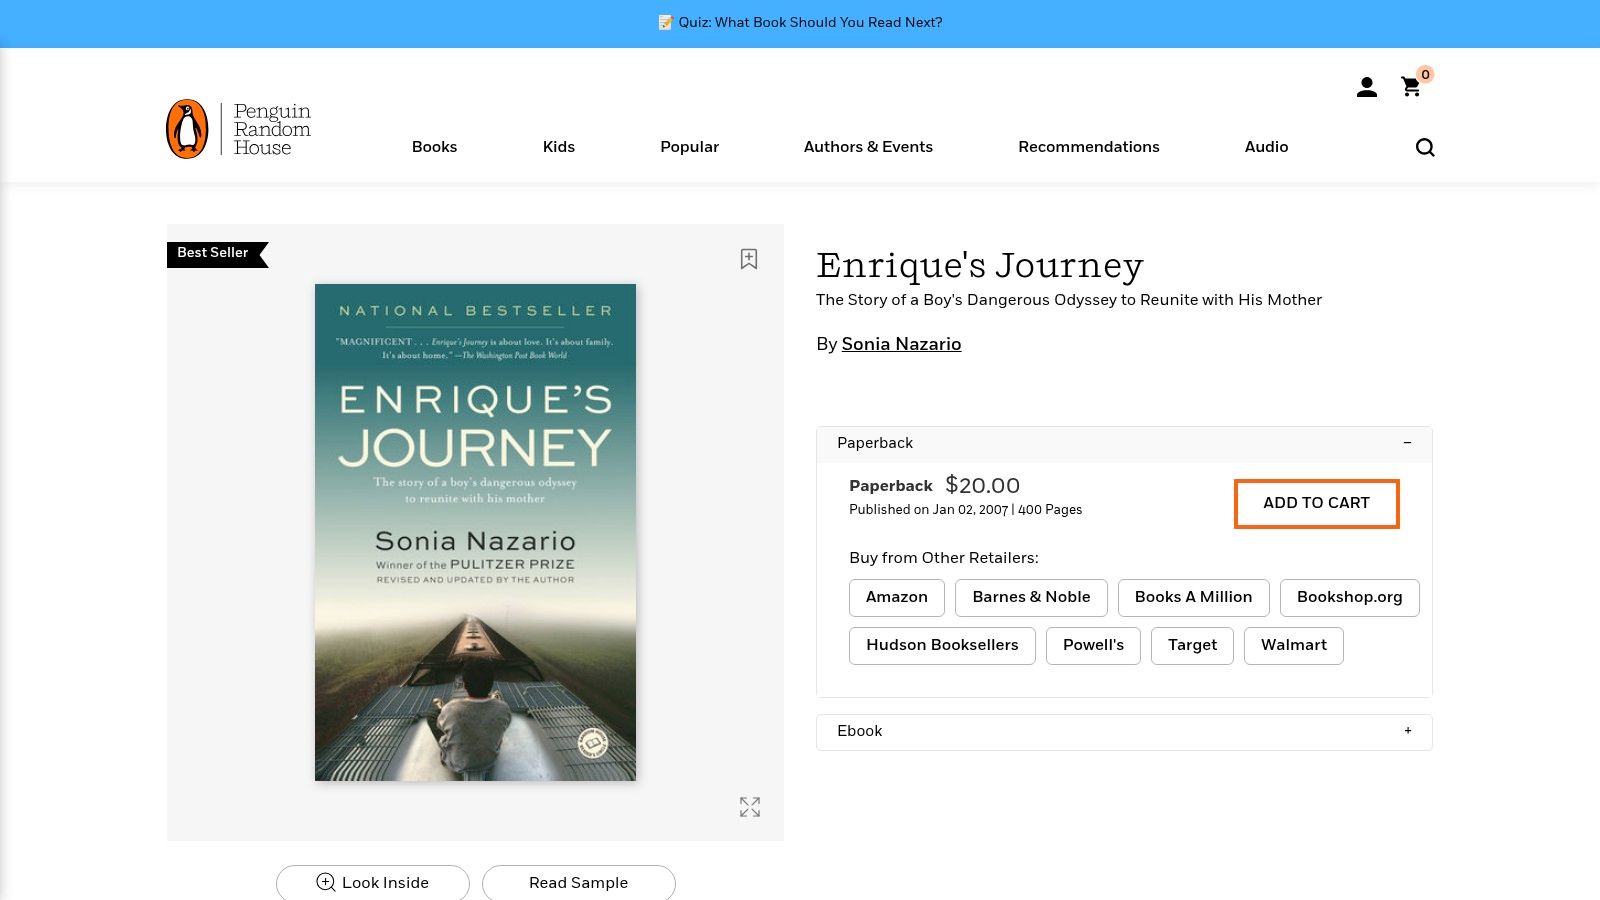Click the Best Seller badge
1600x900 pixels.
[x=217, y=253]
